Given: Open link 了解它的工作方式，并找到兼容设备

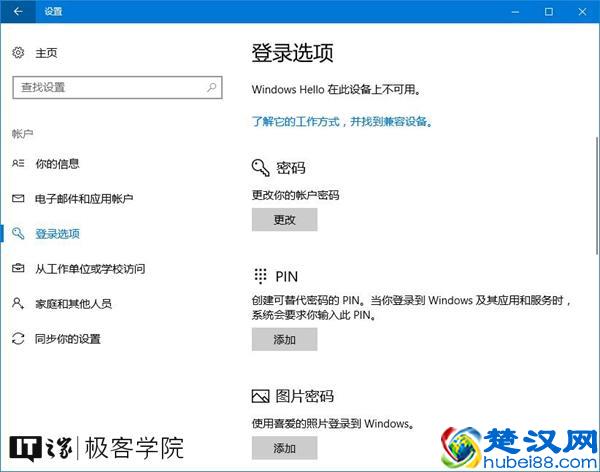Looking at the screenshot, I should click(x=342, y=122).
